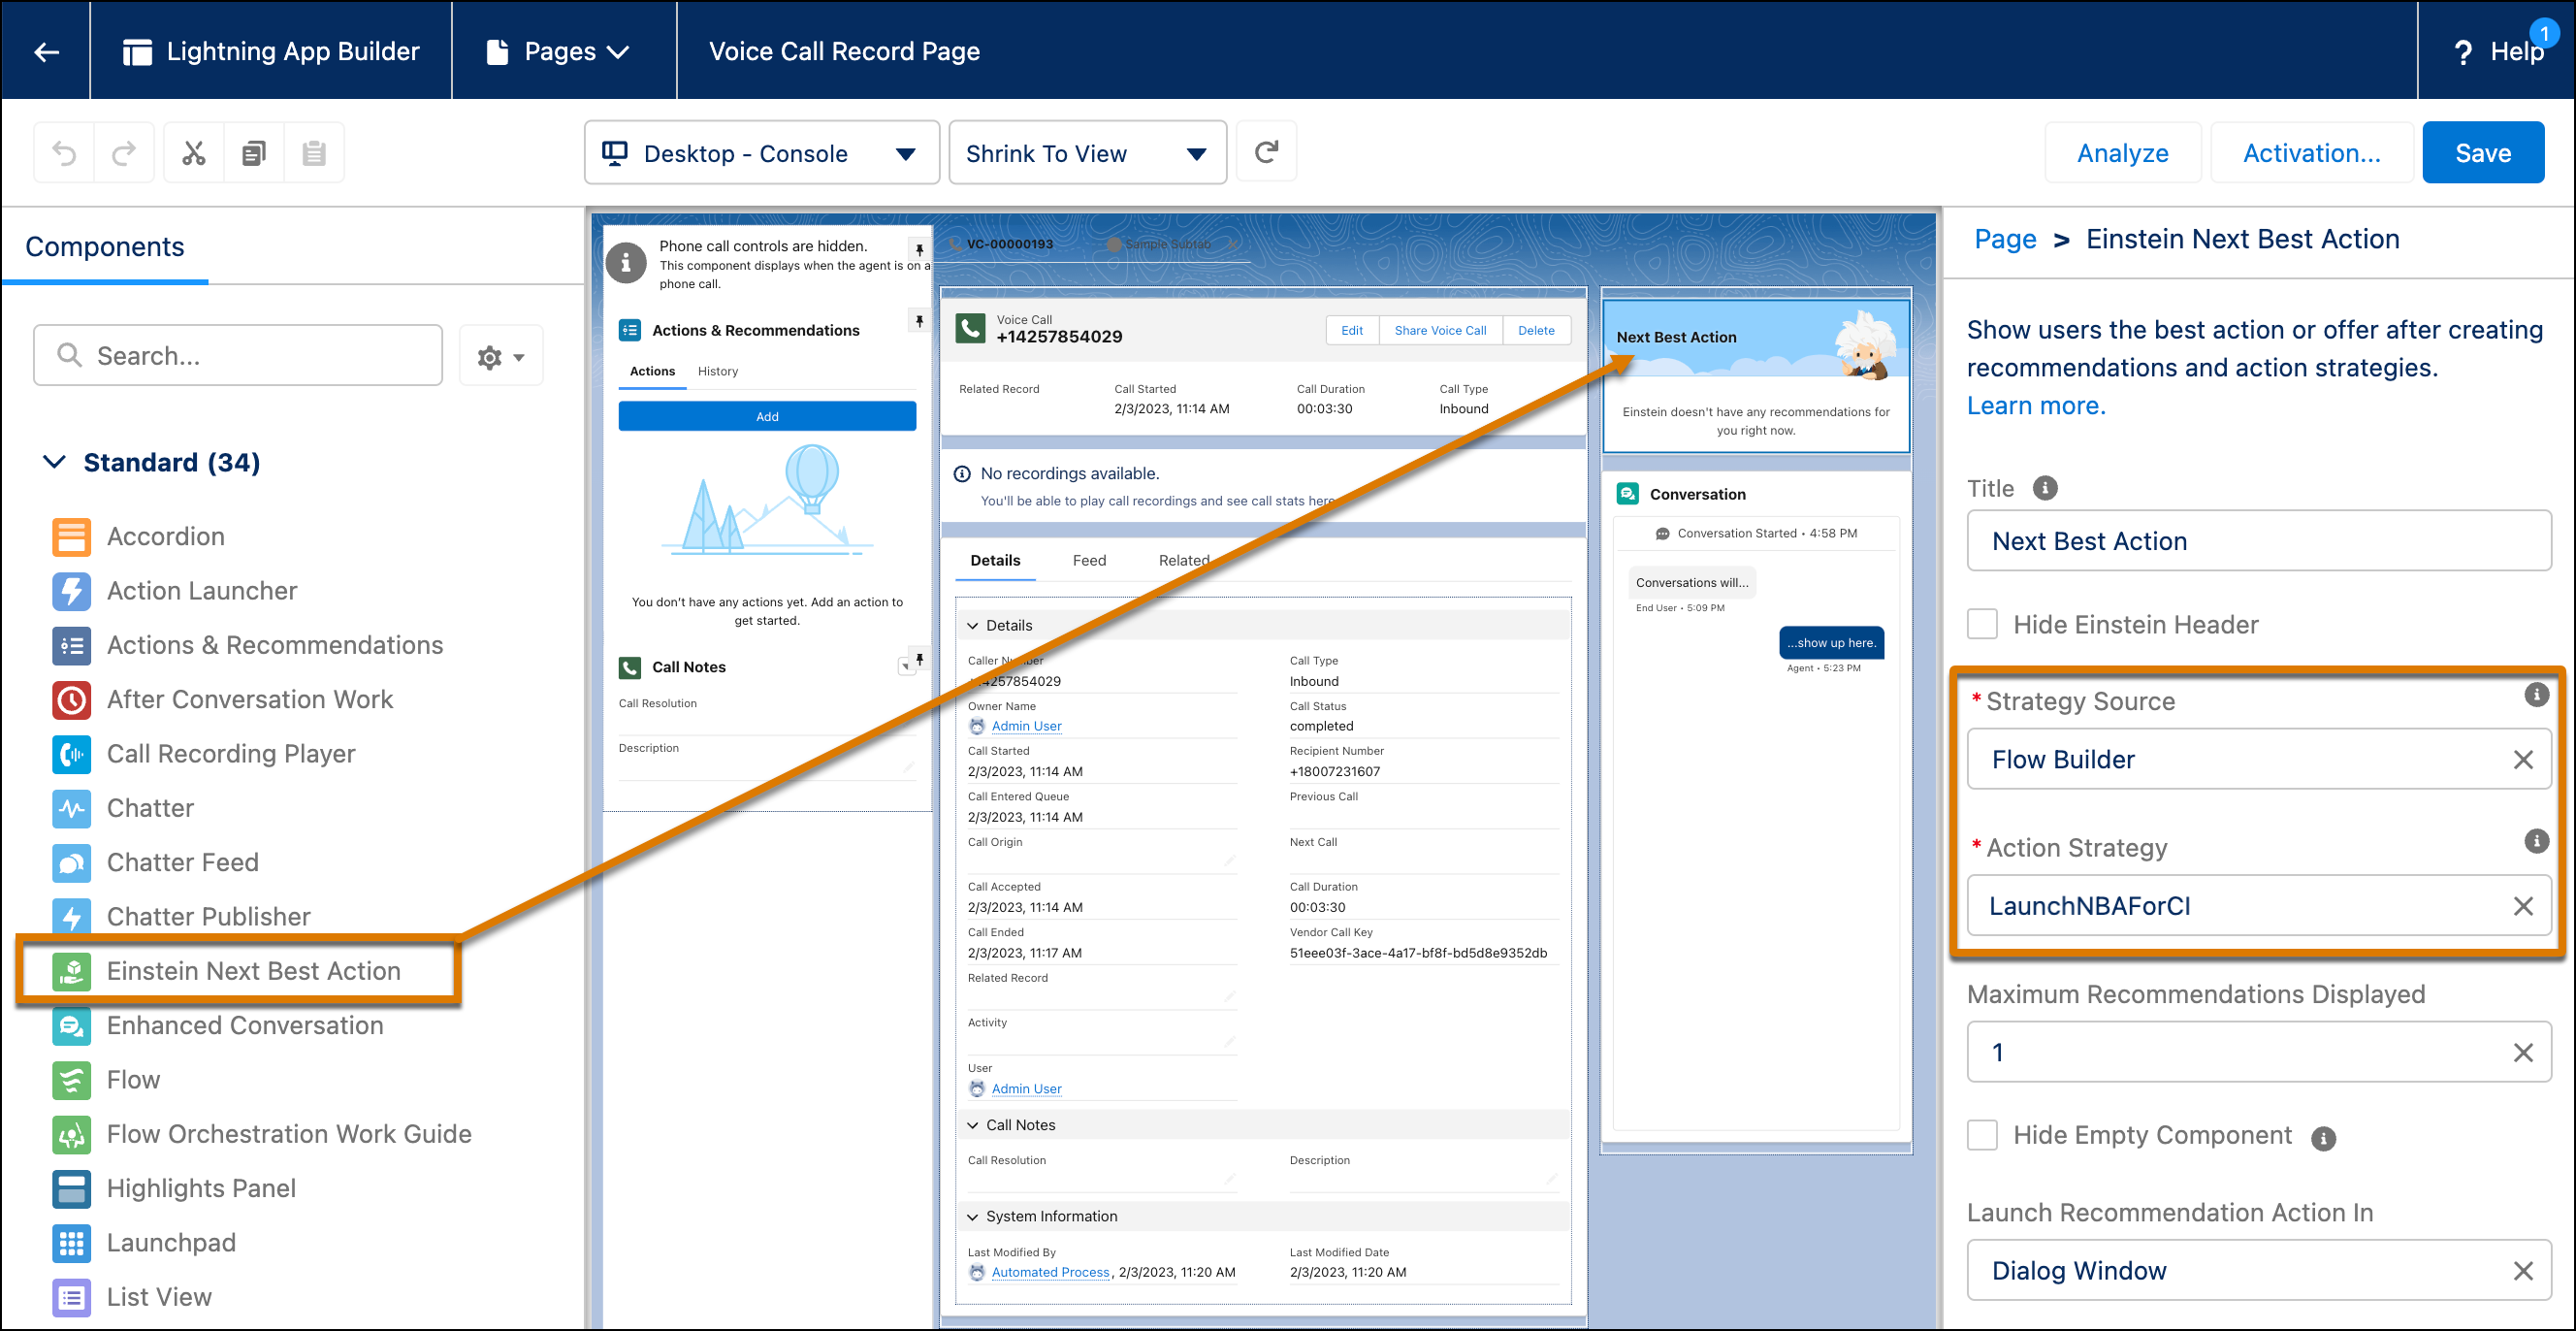Collapse the Standard (34) section

tap(54, 462)
